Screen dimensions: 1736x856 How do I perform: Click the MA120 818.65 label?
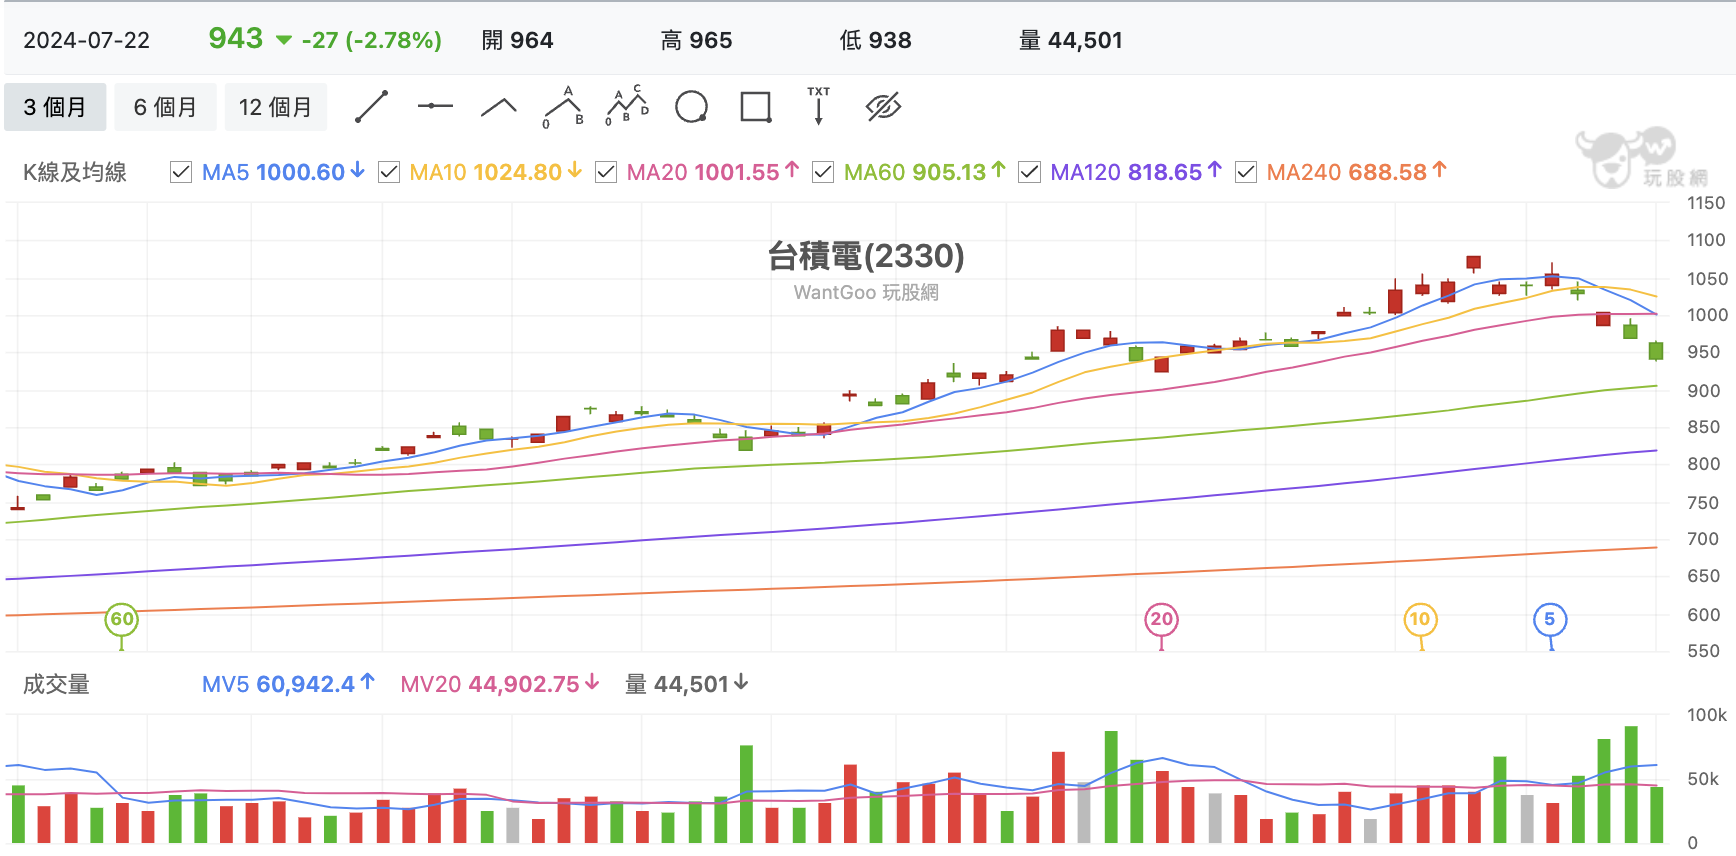pyautogui.click(x=1136, y=172)
